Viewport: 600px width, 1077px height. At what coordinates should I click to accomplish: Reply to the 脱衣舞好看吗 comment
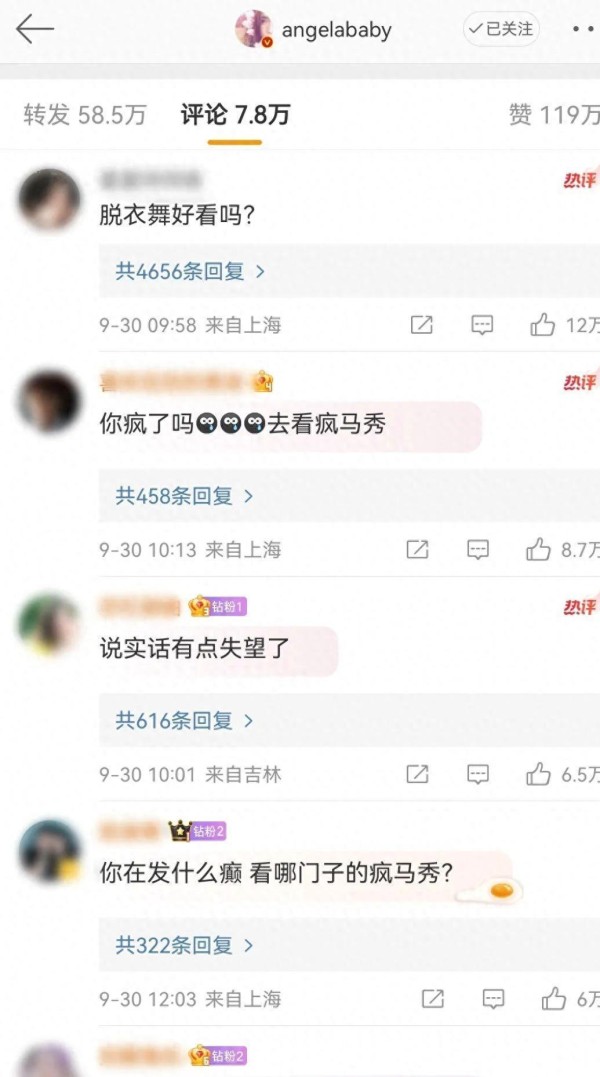(482, 325)
